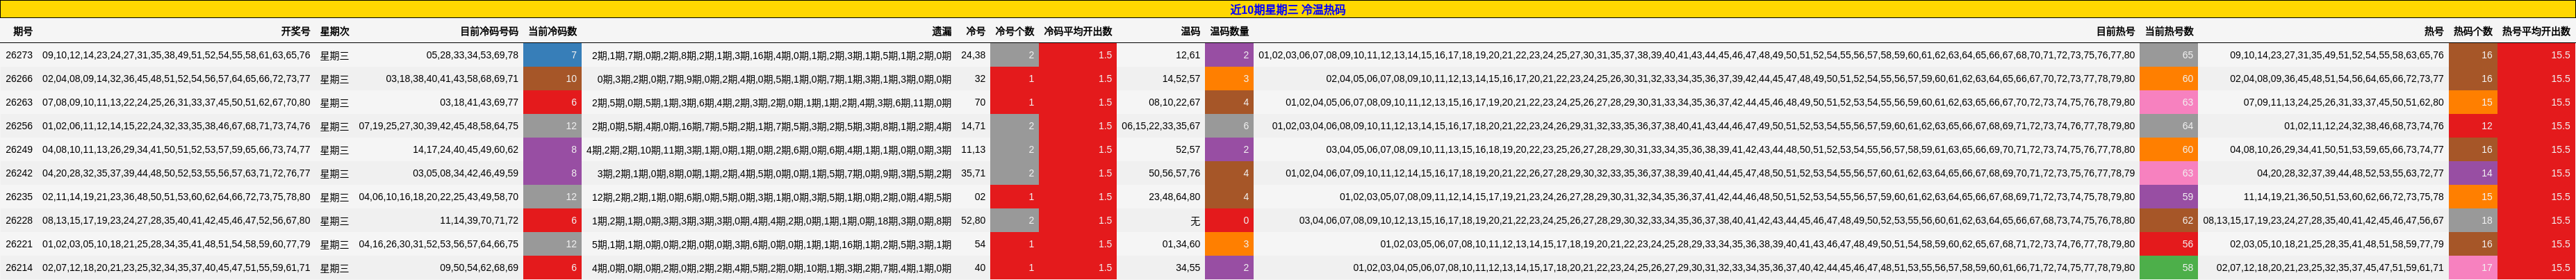This screenshot has width=2576, height=280.
Task: Click warm code 01,34,60 in row 26221
Action: 1181,244
